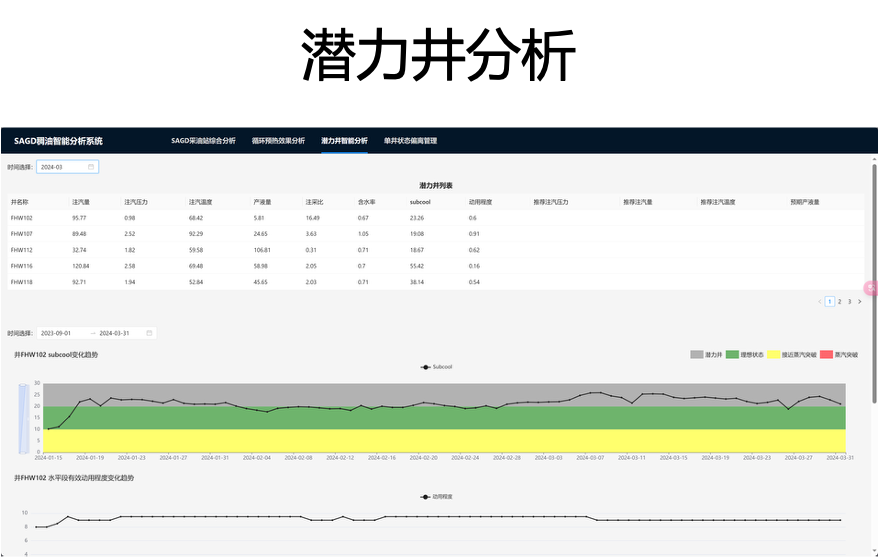880x559 pixels.
Task: Click red 蒸汽突破 legend swatch
Action: tap(826, 355)
